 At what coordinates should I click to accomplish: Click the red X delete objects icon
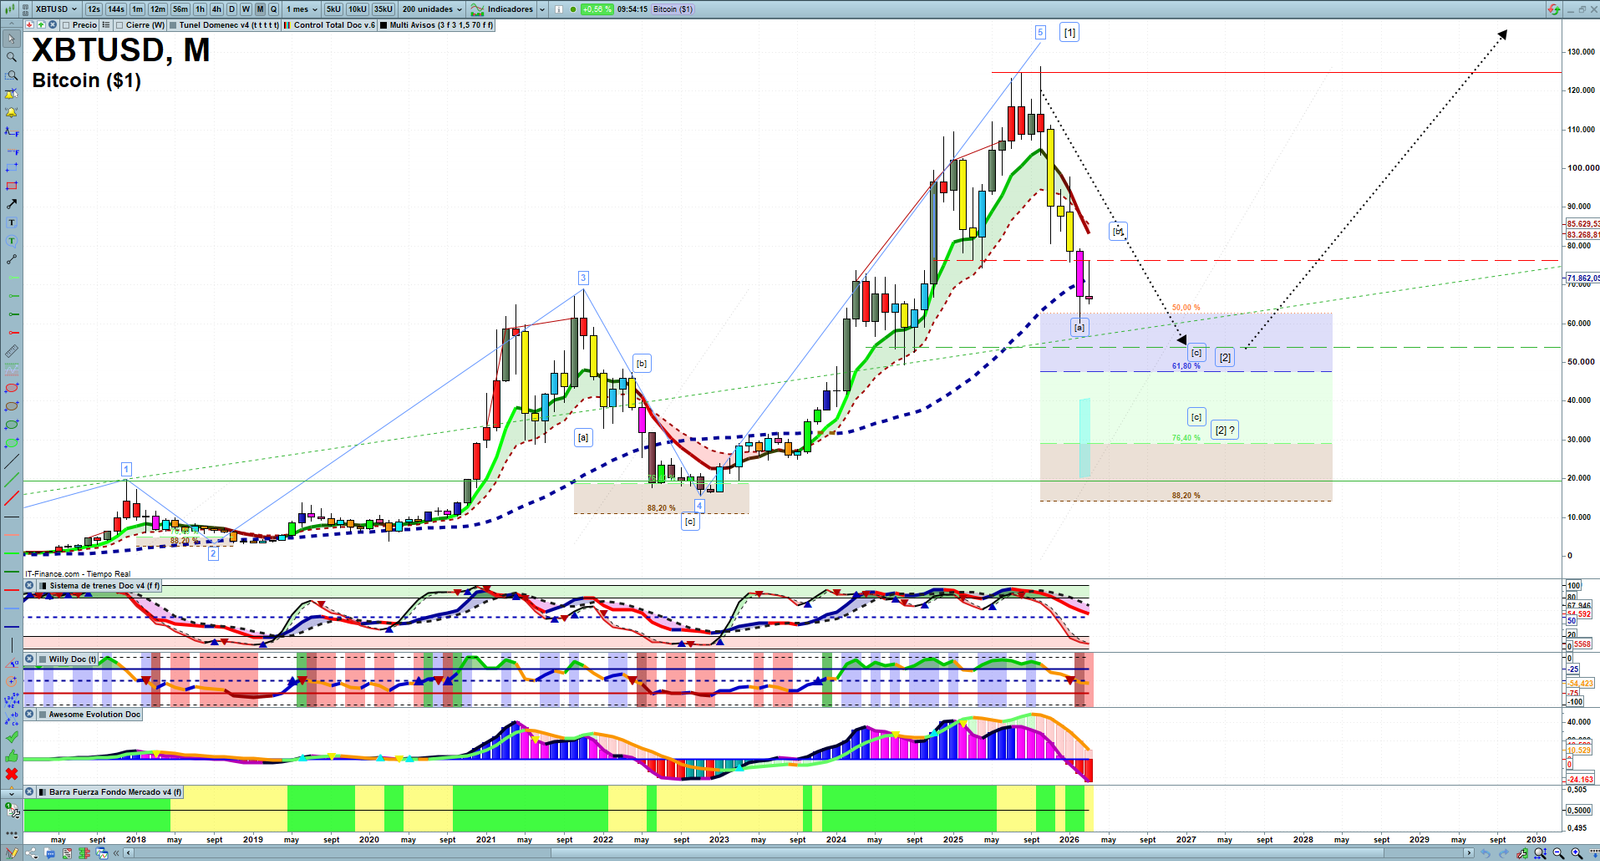pyautogui.click(x=12, y=774)
